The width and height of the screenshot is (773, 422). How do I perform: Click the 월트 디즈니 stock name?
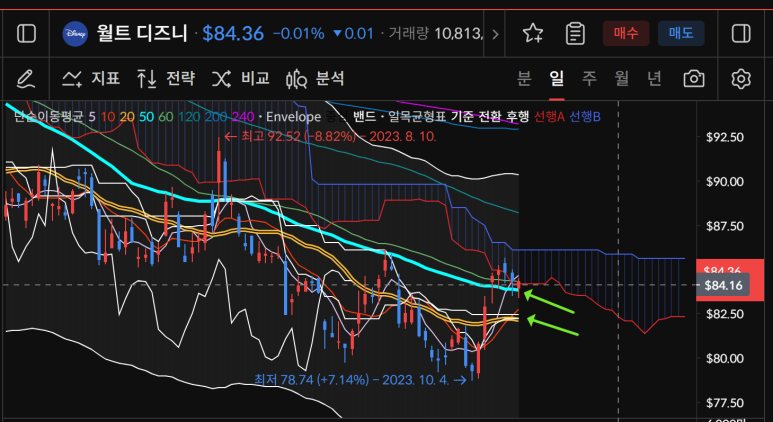[143, 34]
